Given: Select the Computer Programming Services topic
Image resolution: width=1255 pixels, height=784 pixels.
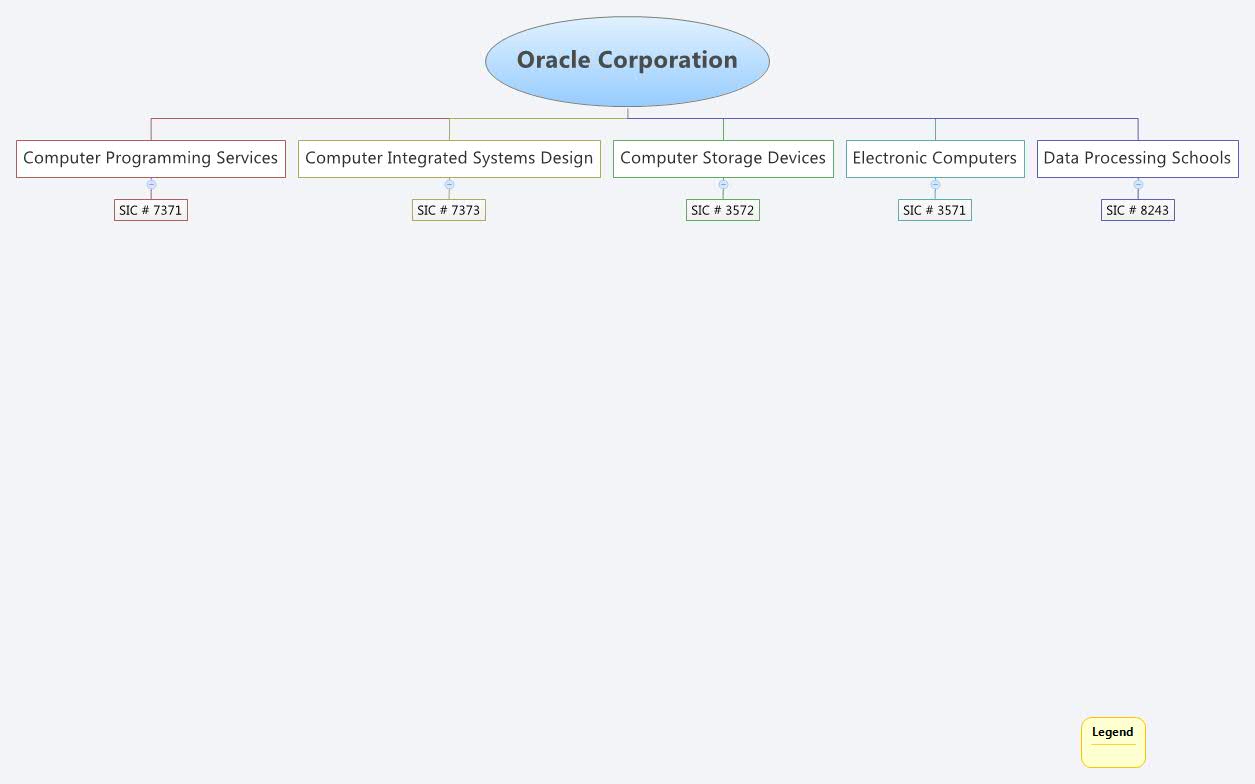Looking at the screenshot, I should pyautogui.click(x=151, y=158).
